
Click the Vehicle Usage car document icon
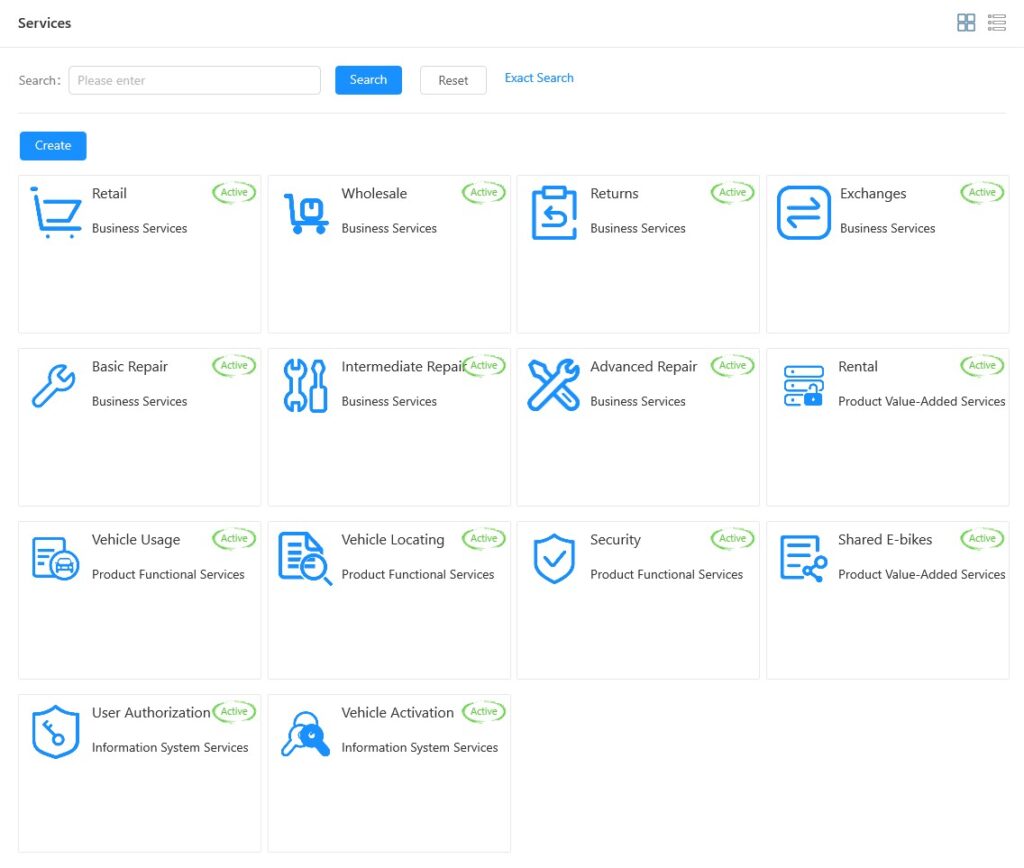(56, 558)
